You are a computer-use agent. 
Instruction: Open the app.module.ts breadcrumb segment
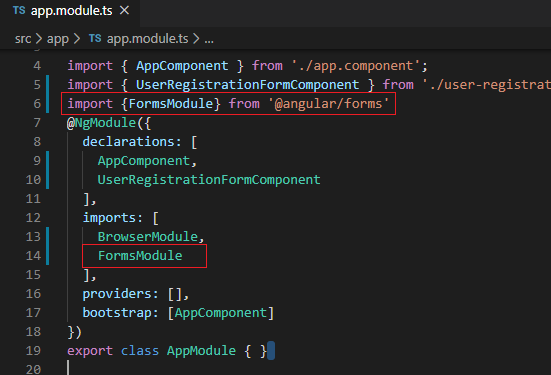click(x=147, y=39)
